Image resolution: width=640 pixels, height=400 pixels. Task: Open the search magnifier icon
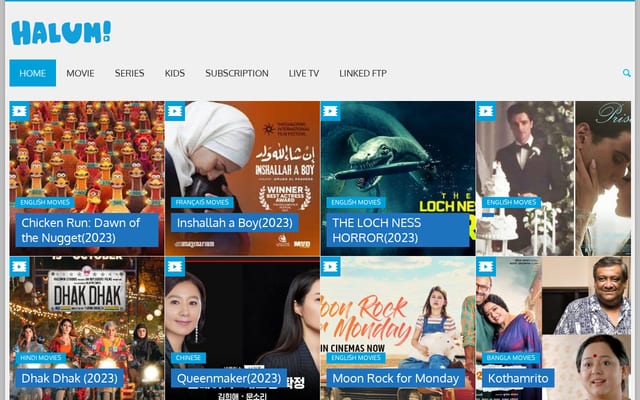(x=626, y=73)
